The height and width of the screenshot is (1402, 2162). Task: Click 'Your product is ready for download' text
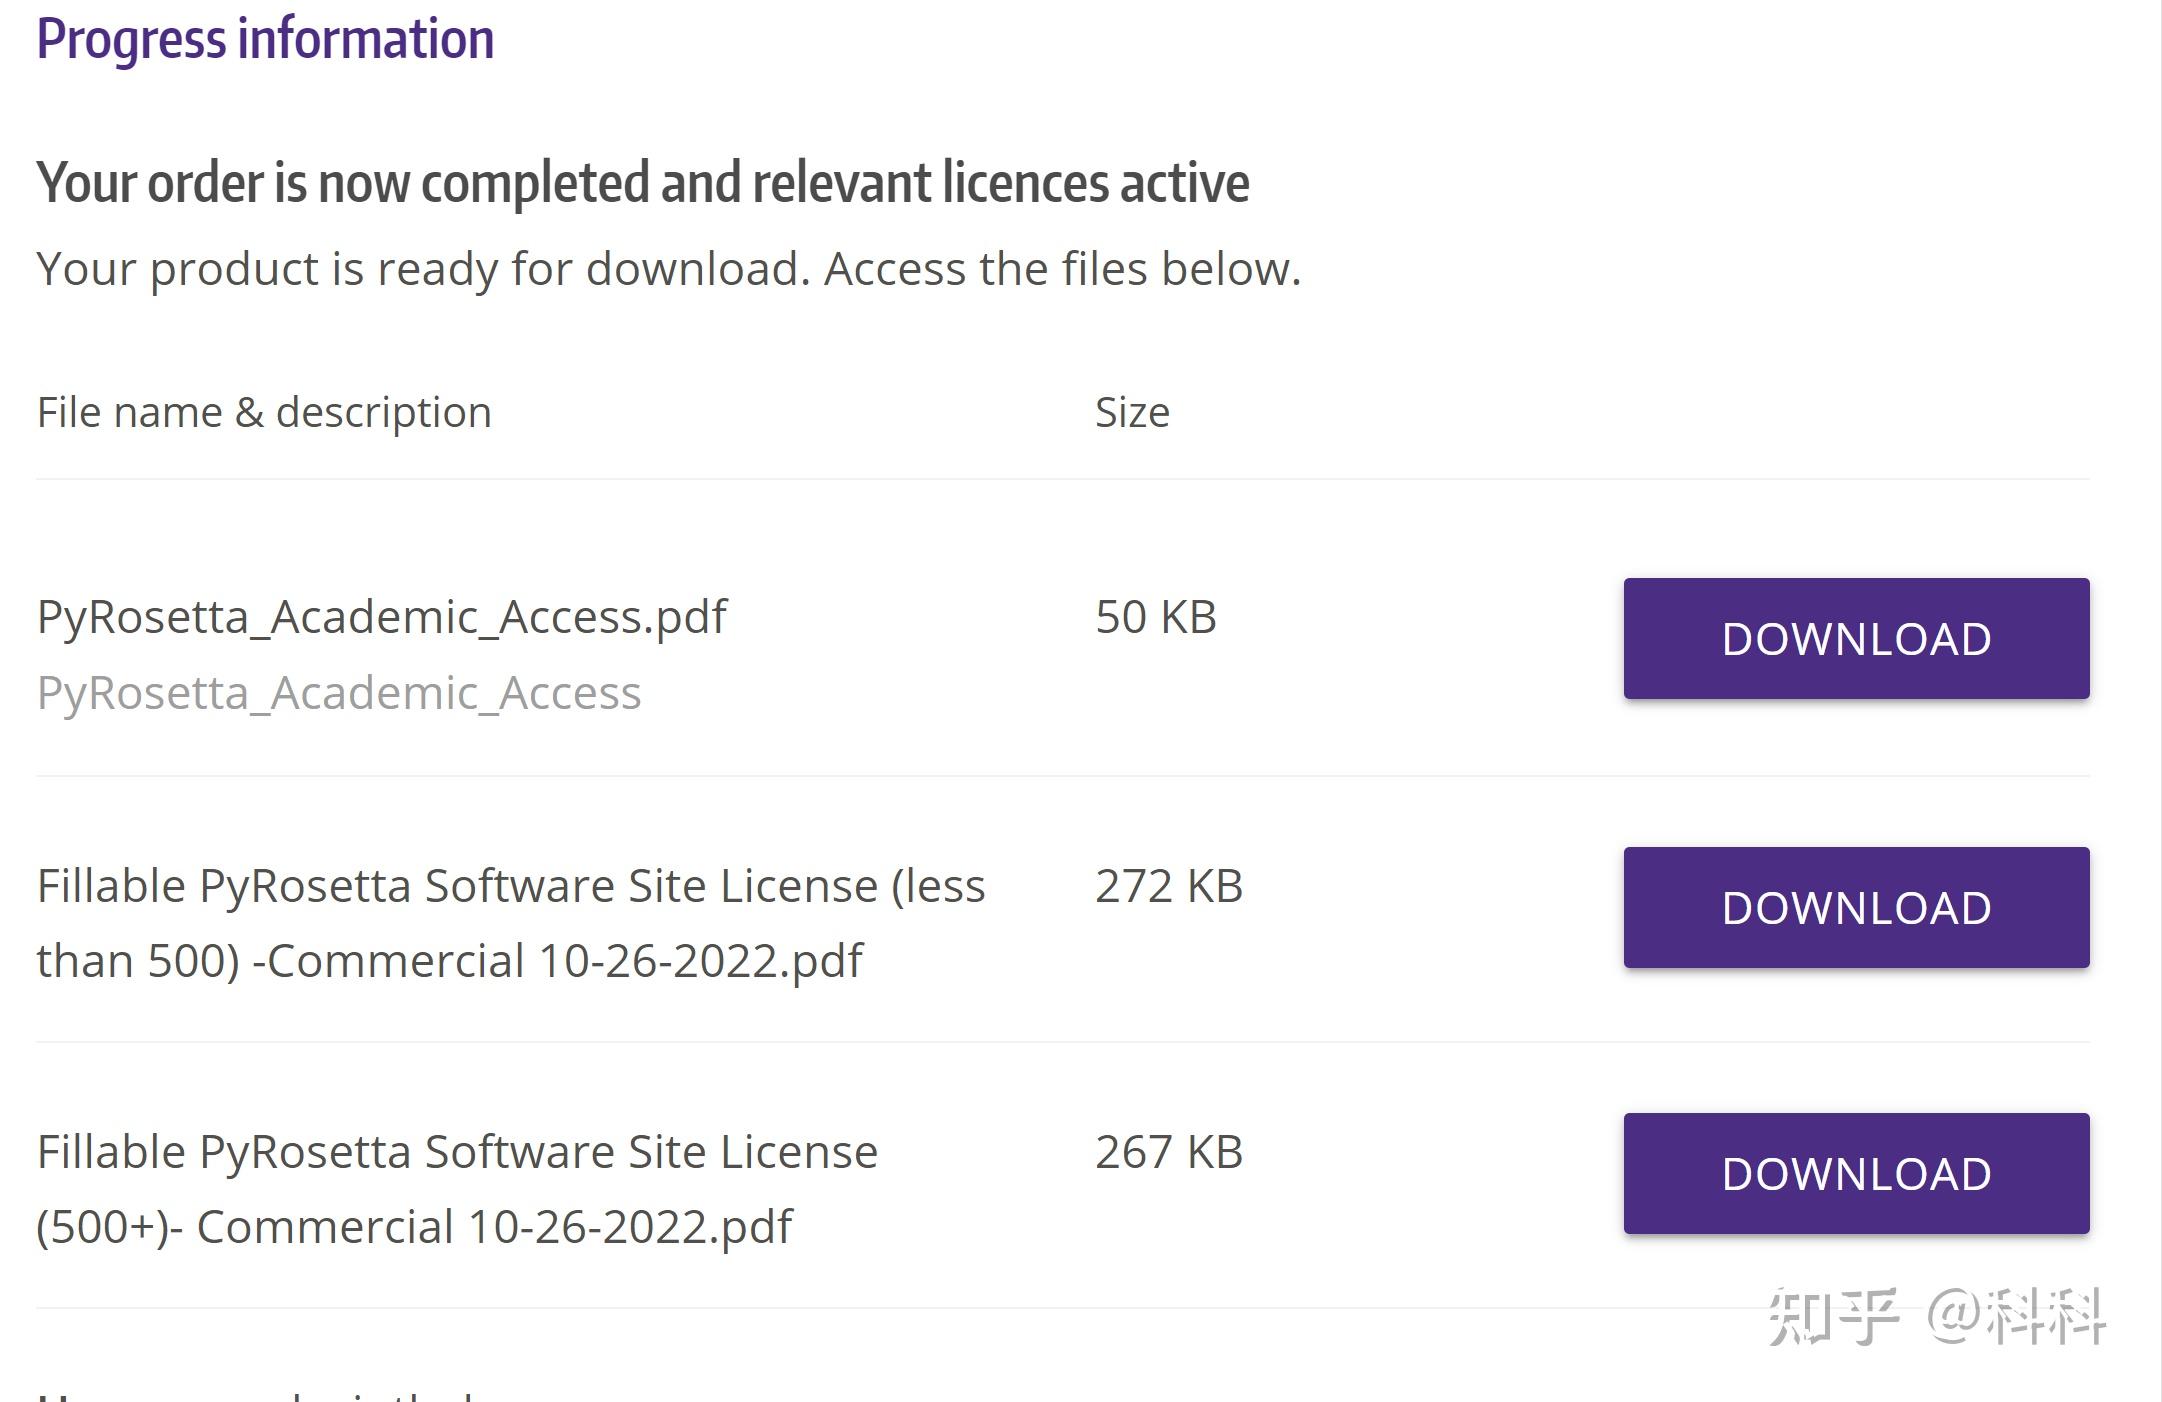tap(422, 269)
